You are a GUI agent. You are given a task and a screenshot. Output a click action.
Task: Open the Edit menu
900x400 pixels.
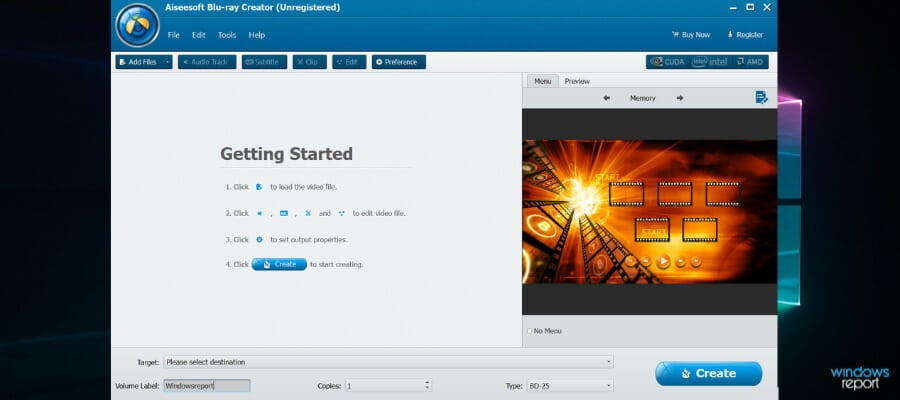click(199, 35)
